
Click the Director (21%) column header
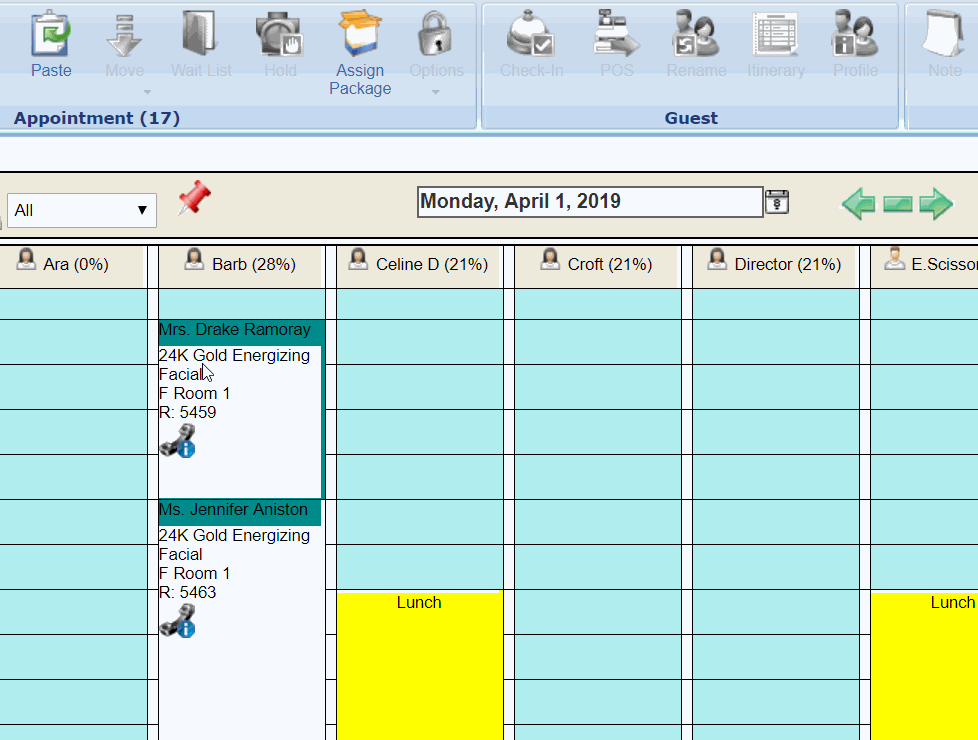pos(775,265)
